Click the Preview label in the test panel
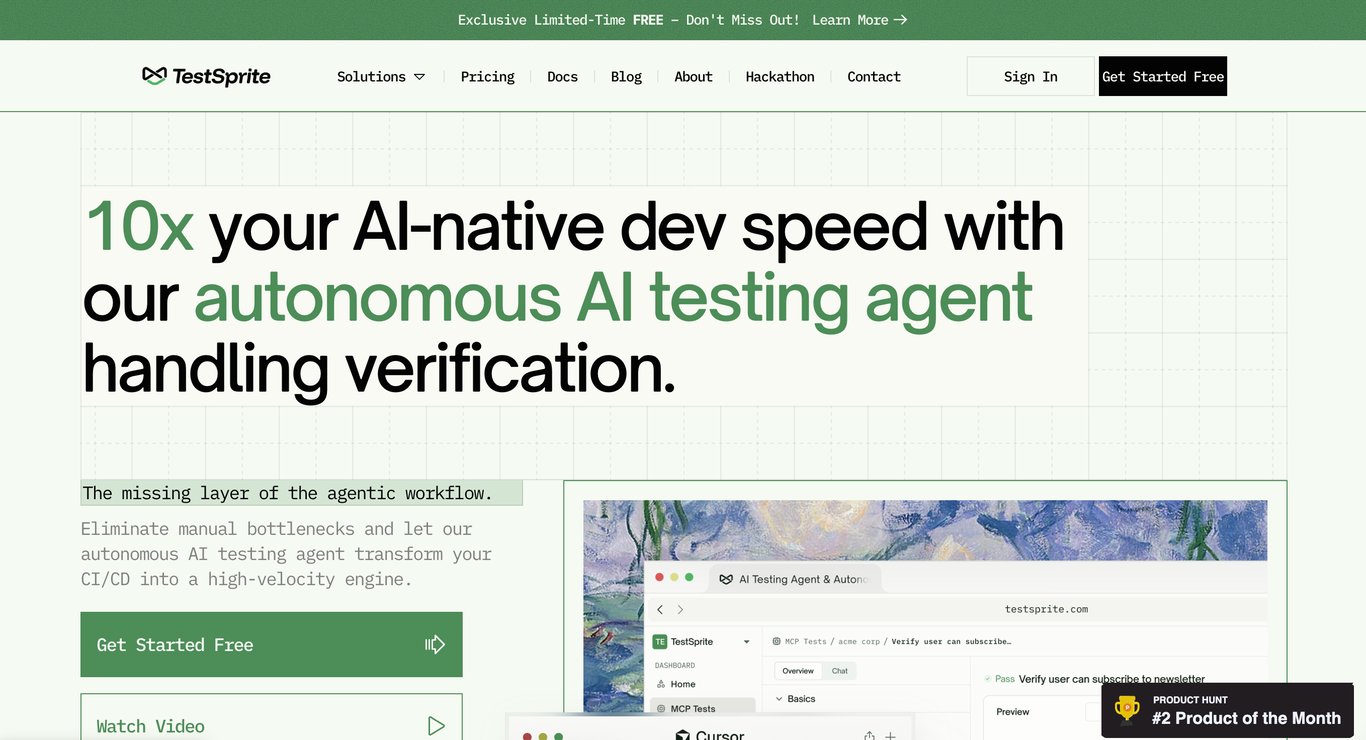 point(1013,712)
